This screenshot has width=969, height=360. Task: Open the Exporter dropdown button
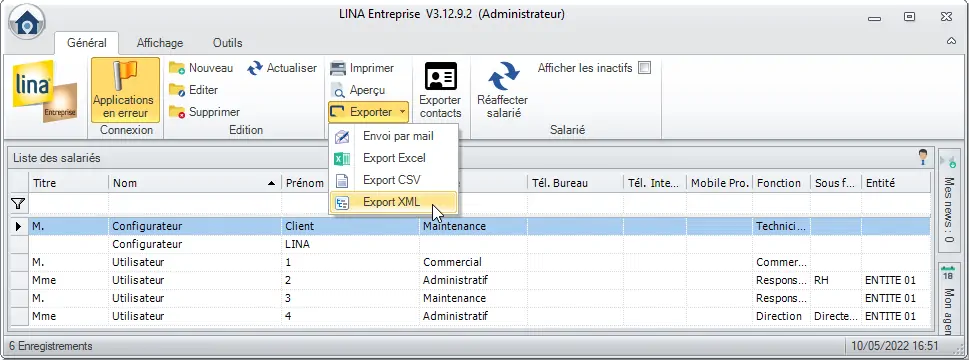tap(369, 112)
